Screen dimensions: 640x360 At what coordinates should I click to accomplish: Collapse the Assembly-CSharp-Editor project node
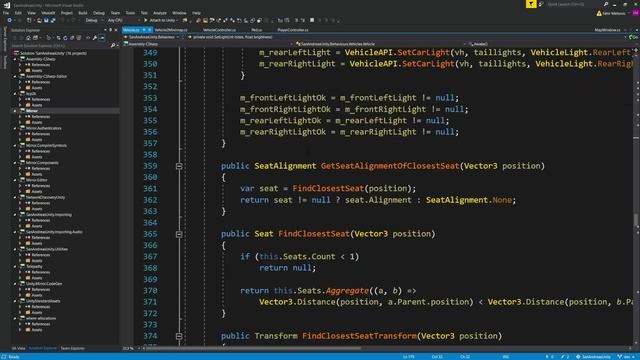click(x=16, y=76)
